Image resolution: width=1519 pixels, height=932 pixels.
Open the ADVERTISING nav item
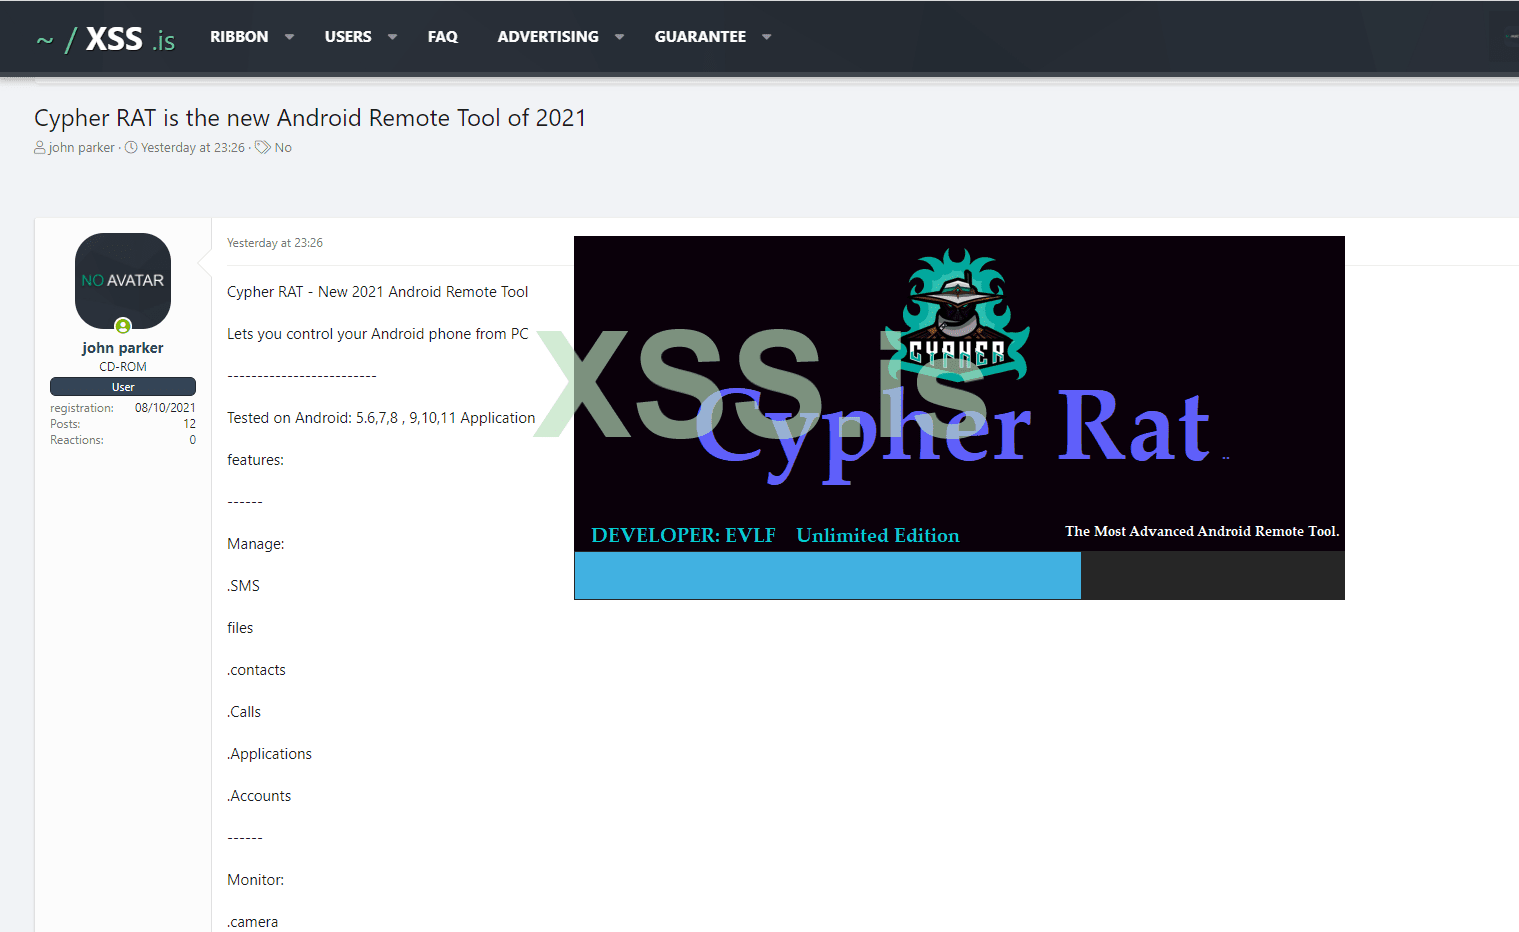tap(548, 37)
